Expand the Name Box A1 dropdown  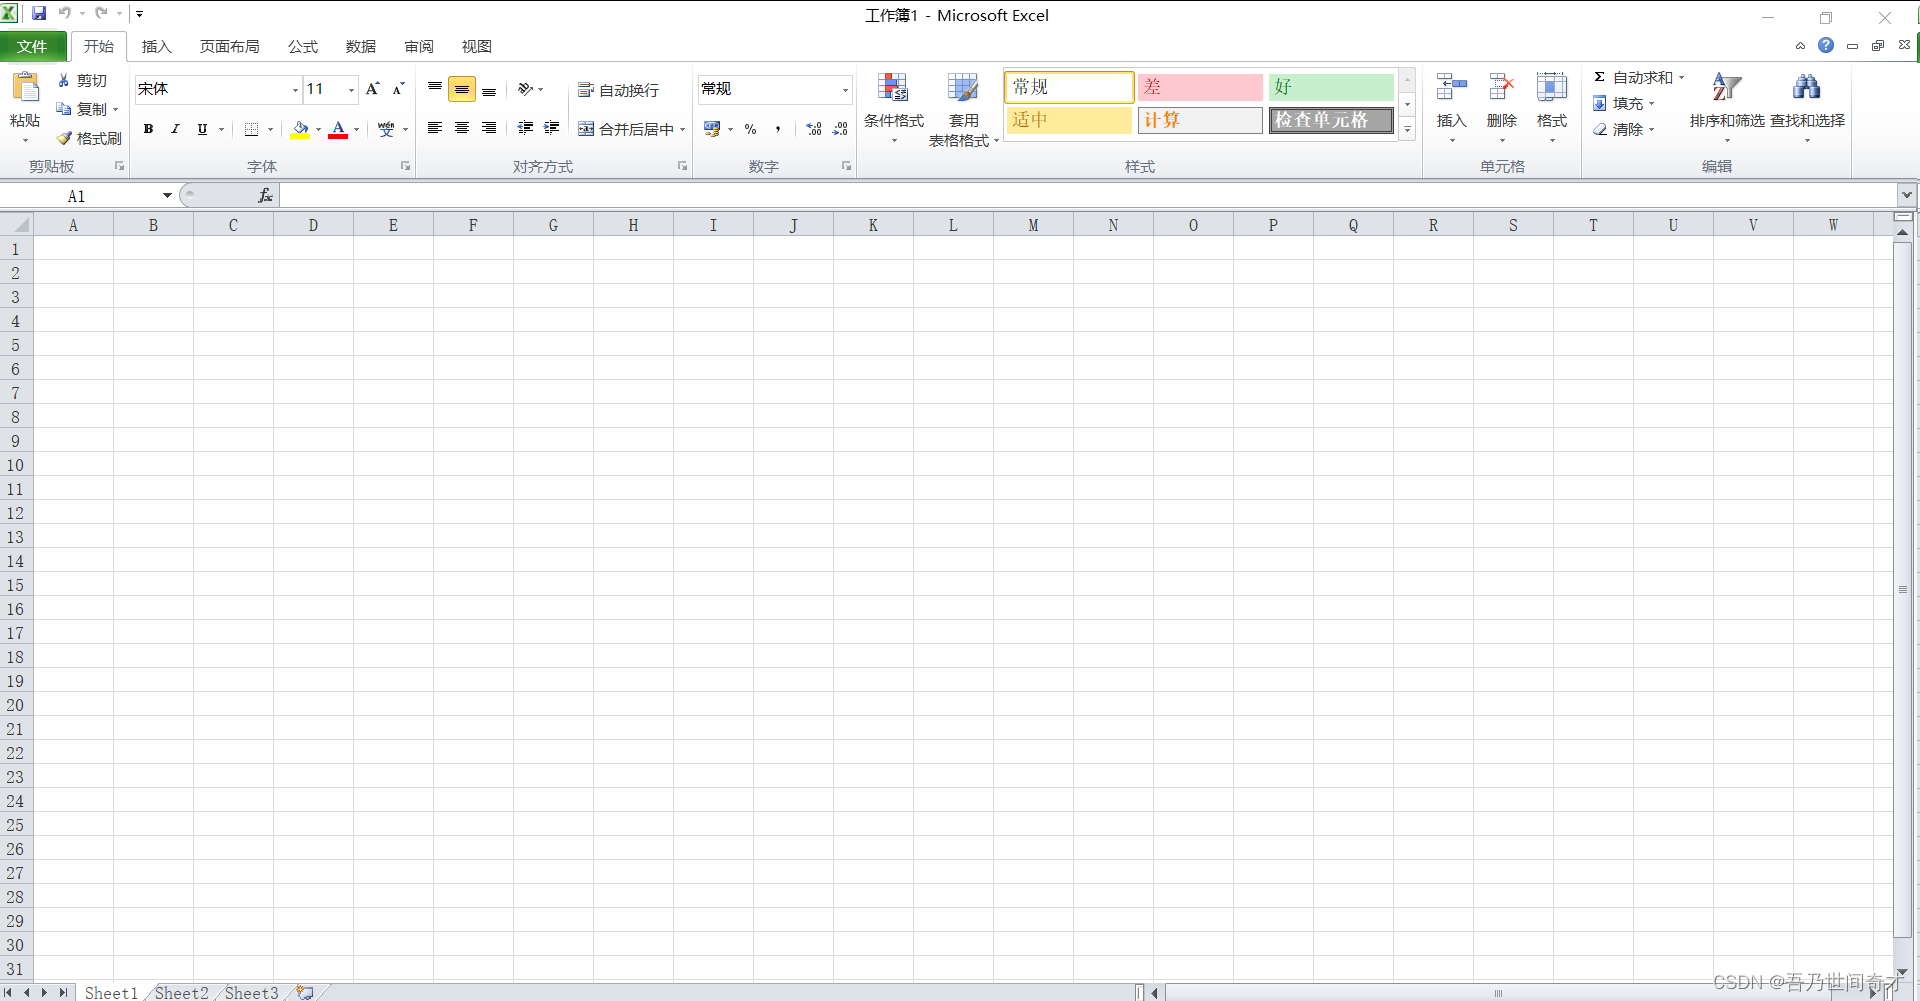click(167, 196)
